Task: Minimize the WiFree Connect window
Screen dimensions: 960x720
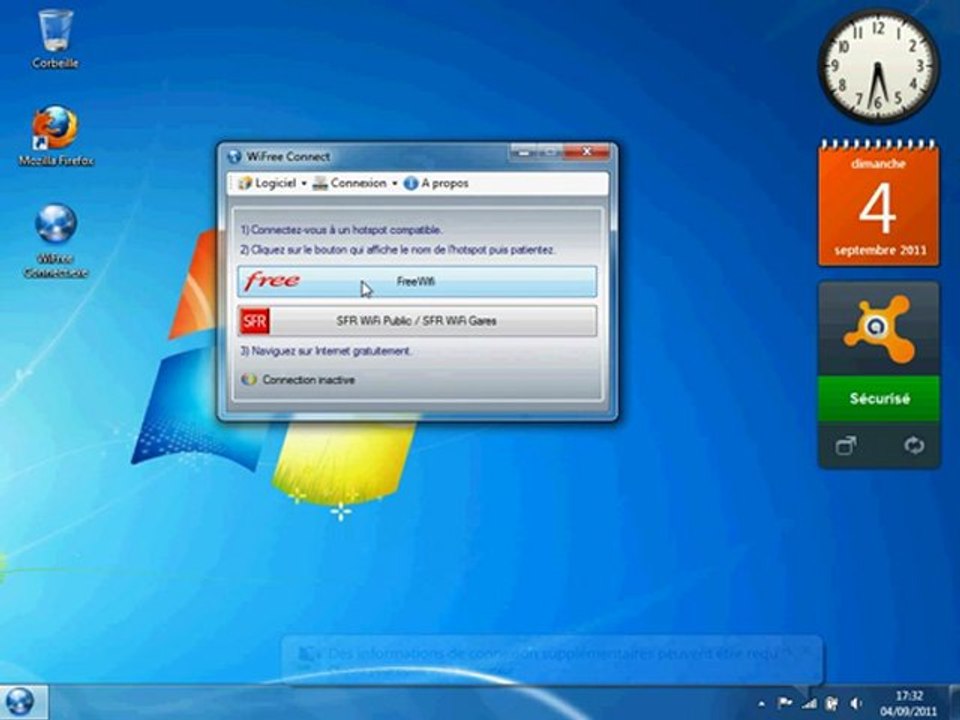Action: [522, 152]
